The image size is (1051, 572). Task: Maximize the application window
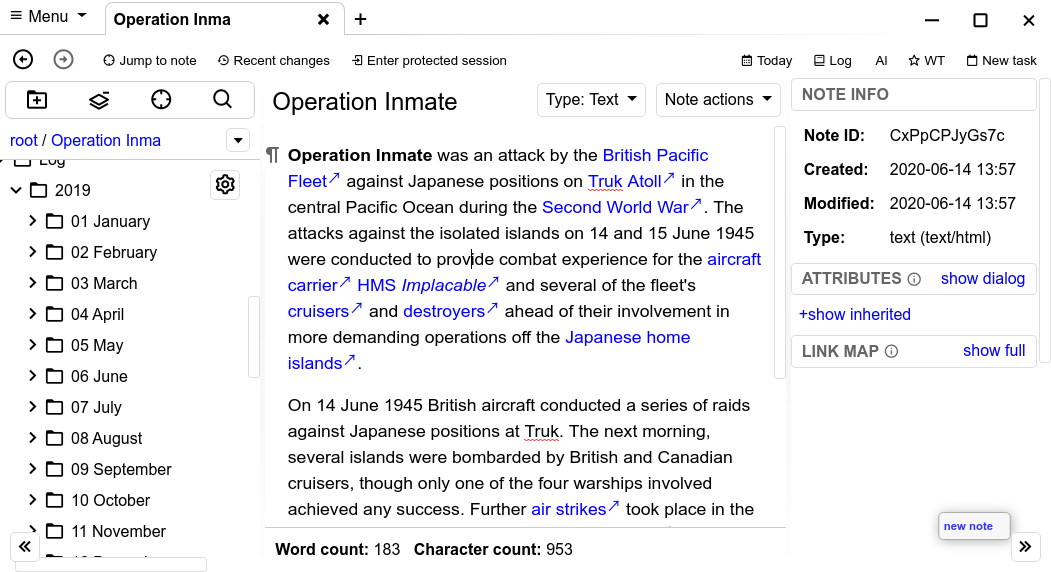coord(980,20)
